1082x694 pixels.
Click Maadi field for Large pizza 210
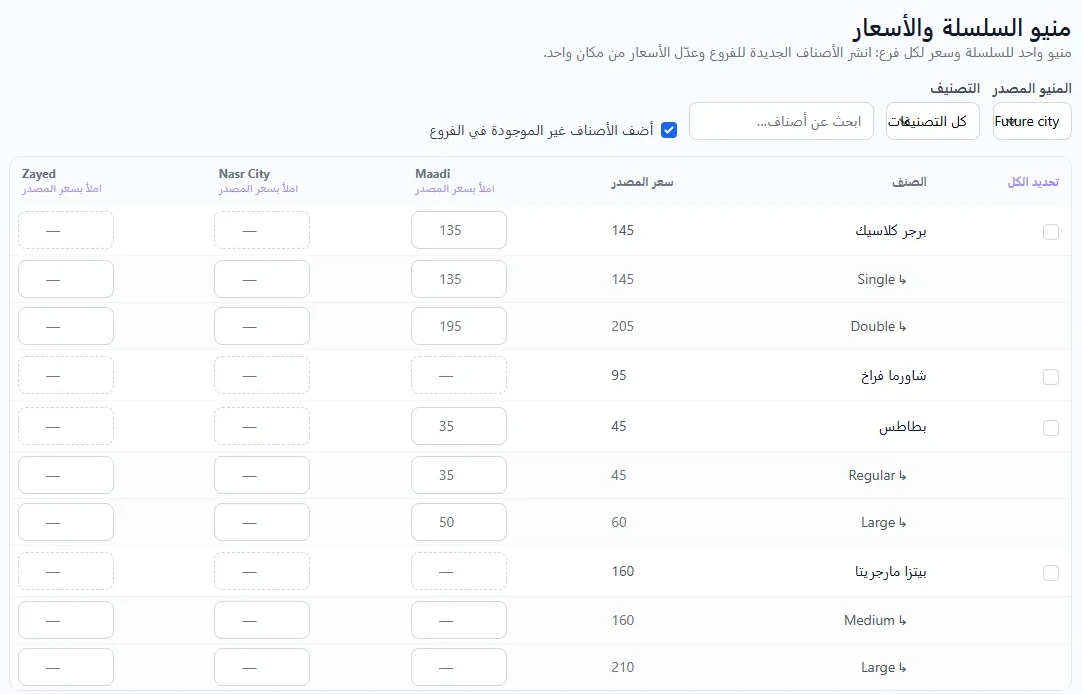click(x=459, y=667)
